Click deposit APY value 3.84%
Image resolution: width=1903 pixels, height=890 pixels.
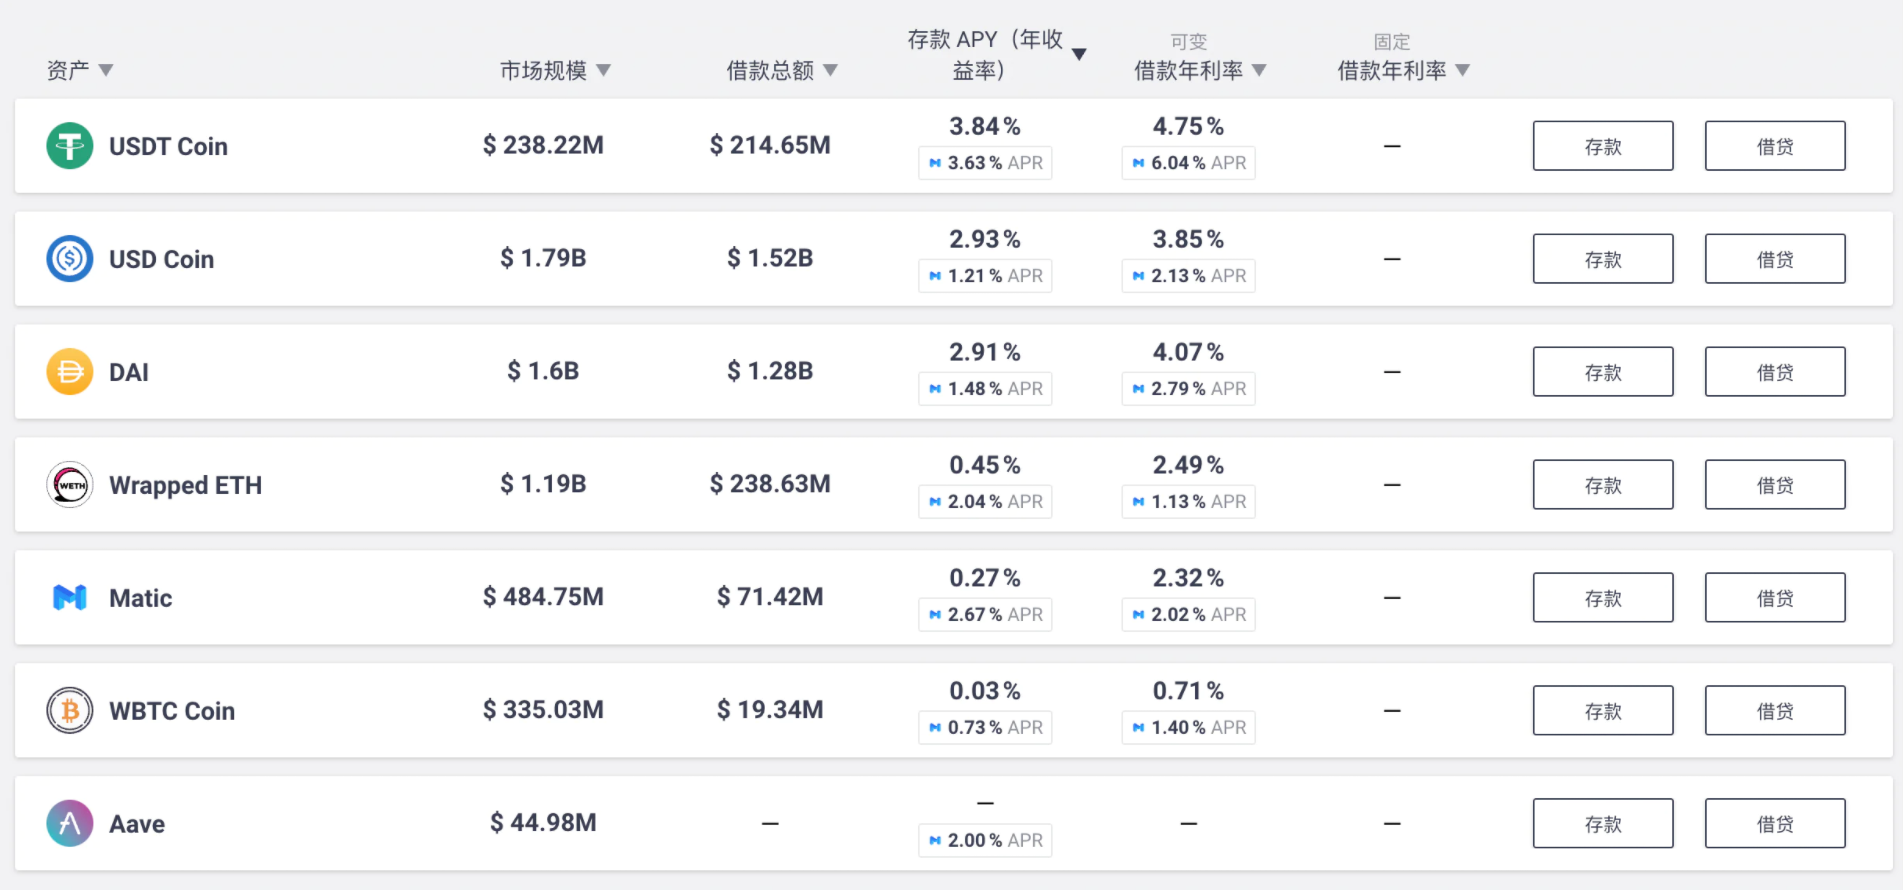pyautogui.click(x=985, y=127)
